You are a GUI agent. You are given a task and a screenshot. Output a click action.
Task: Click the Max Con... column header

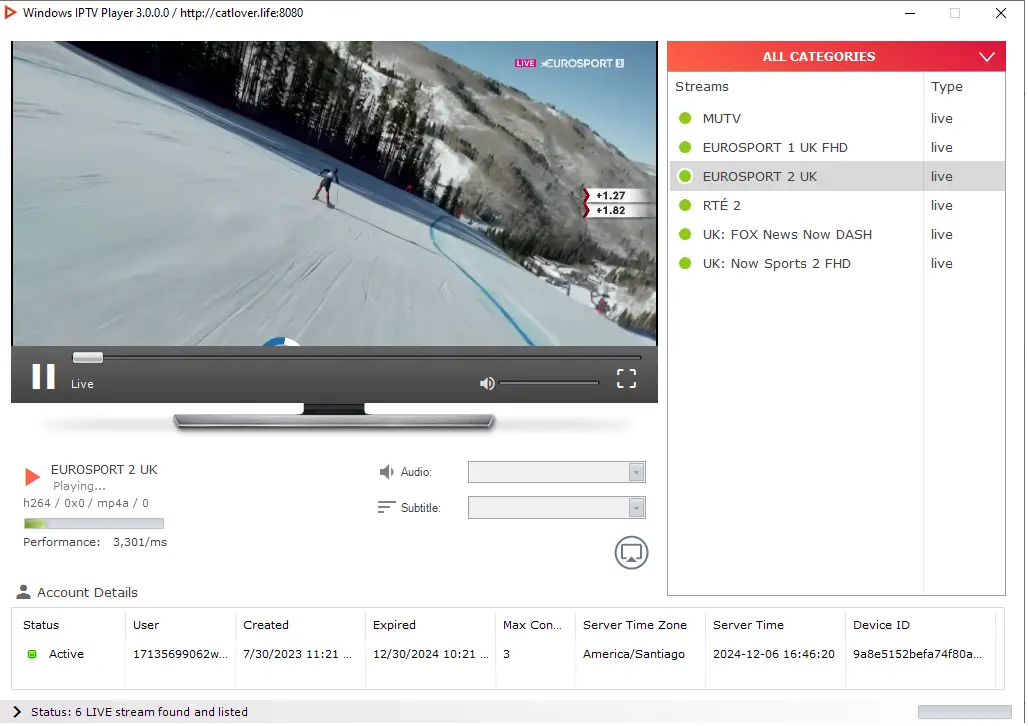(532, 625)
